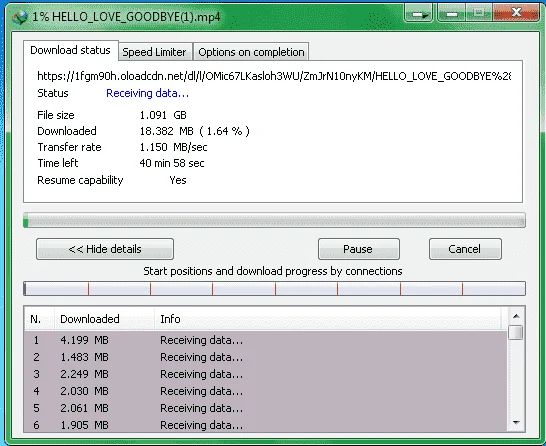Click the time left value 40 min 58 sec
The width and height of the screenshot is (546, 446).
click(x=172, y=163)
